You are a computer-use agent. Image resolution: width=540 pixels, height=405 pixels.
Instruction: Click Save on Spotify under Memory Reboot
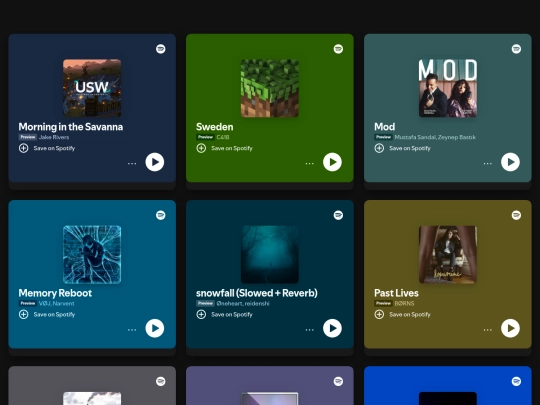[54, 314]
